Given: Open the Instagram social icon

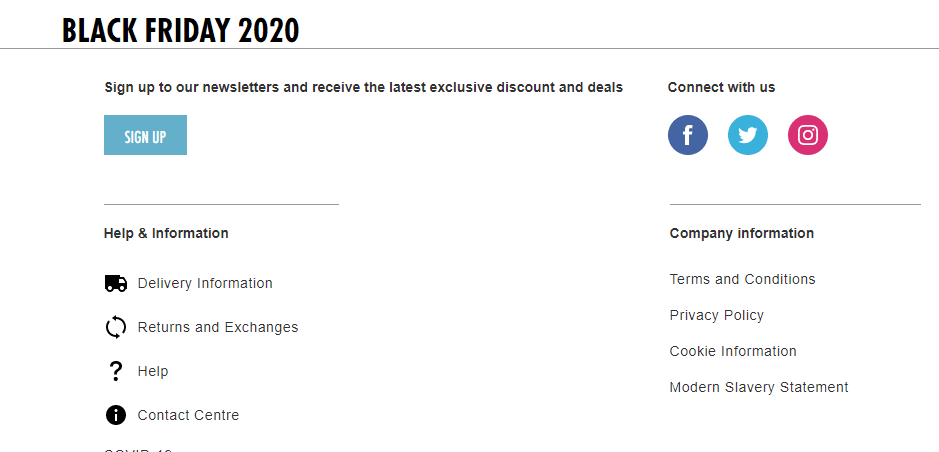Looking at the screenshot, I should 807,135.
